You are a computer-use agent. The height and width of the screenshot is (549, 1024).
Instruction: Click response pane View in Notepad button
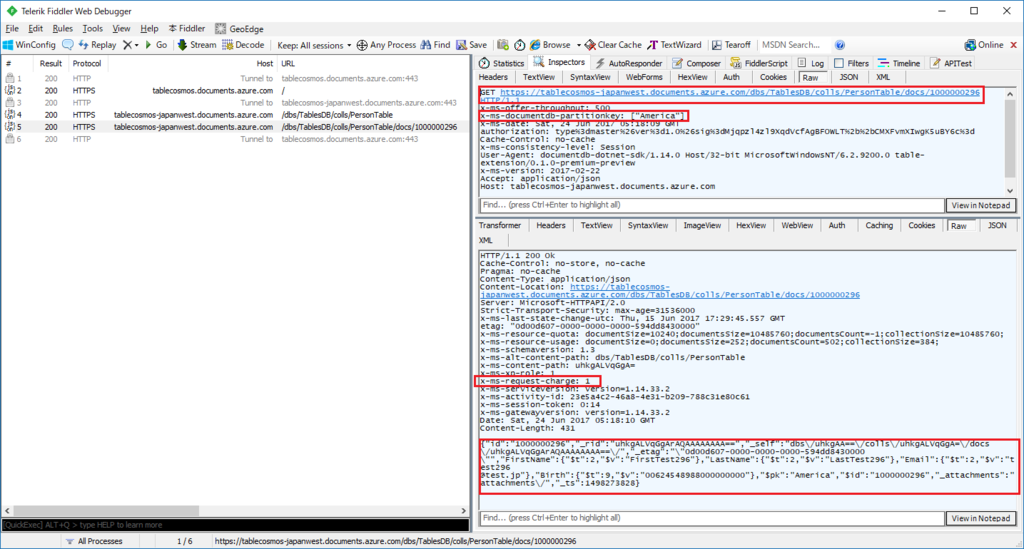click(x=981, y=518)
